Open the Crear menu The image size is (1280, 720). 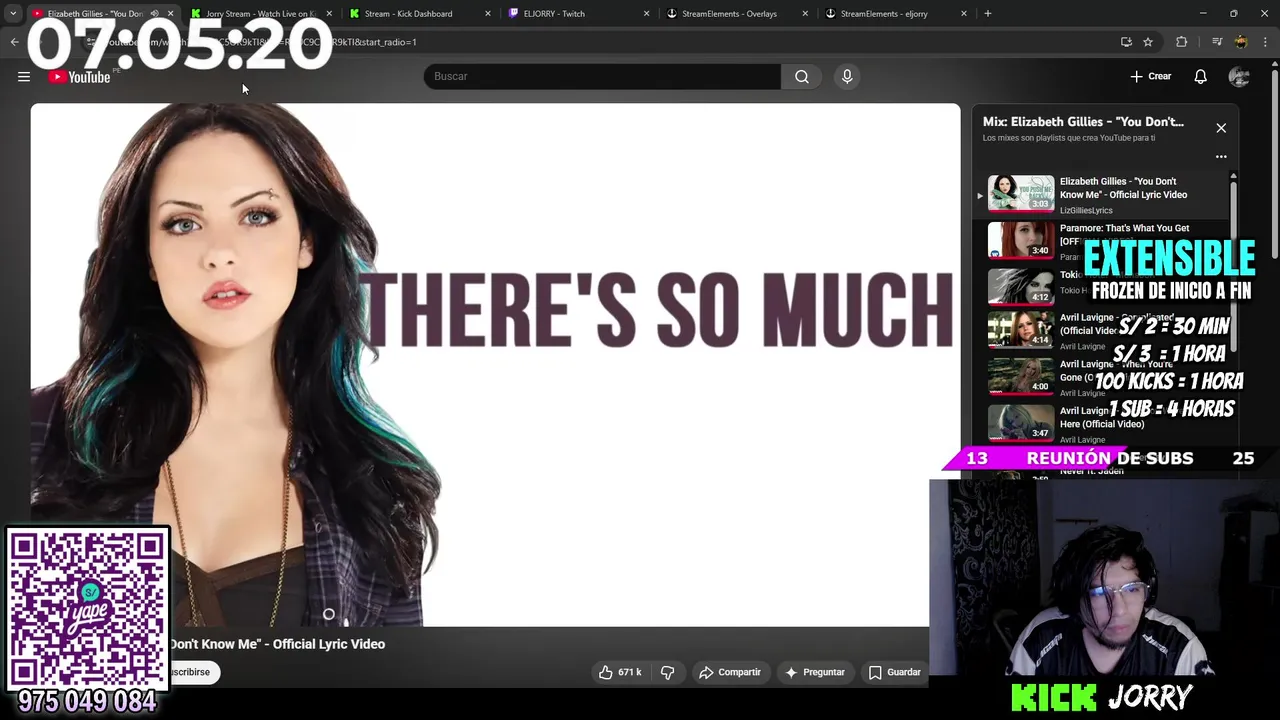pos(1151,76)
